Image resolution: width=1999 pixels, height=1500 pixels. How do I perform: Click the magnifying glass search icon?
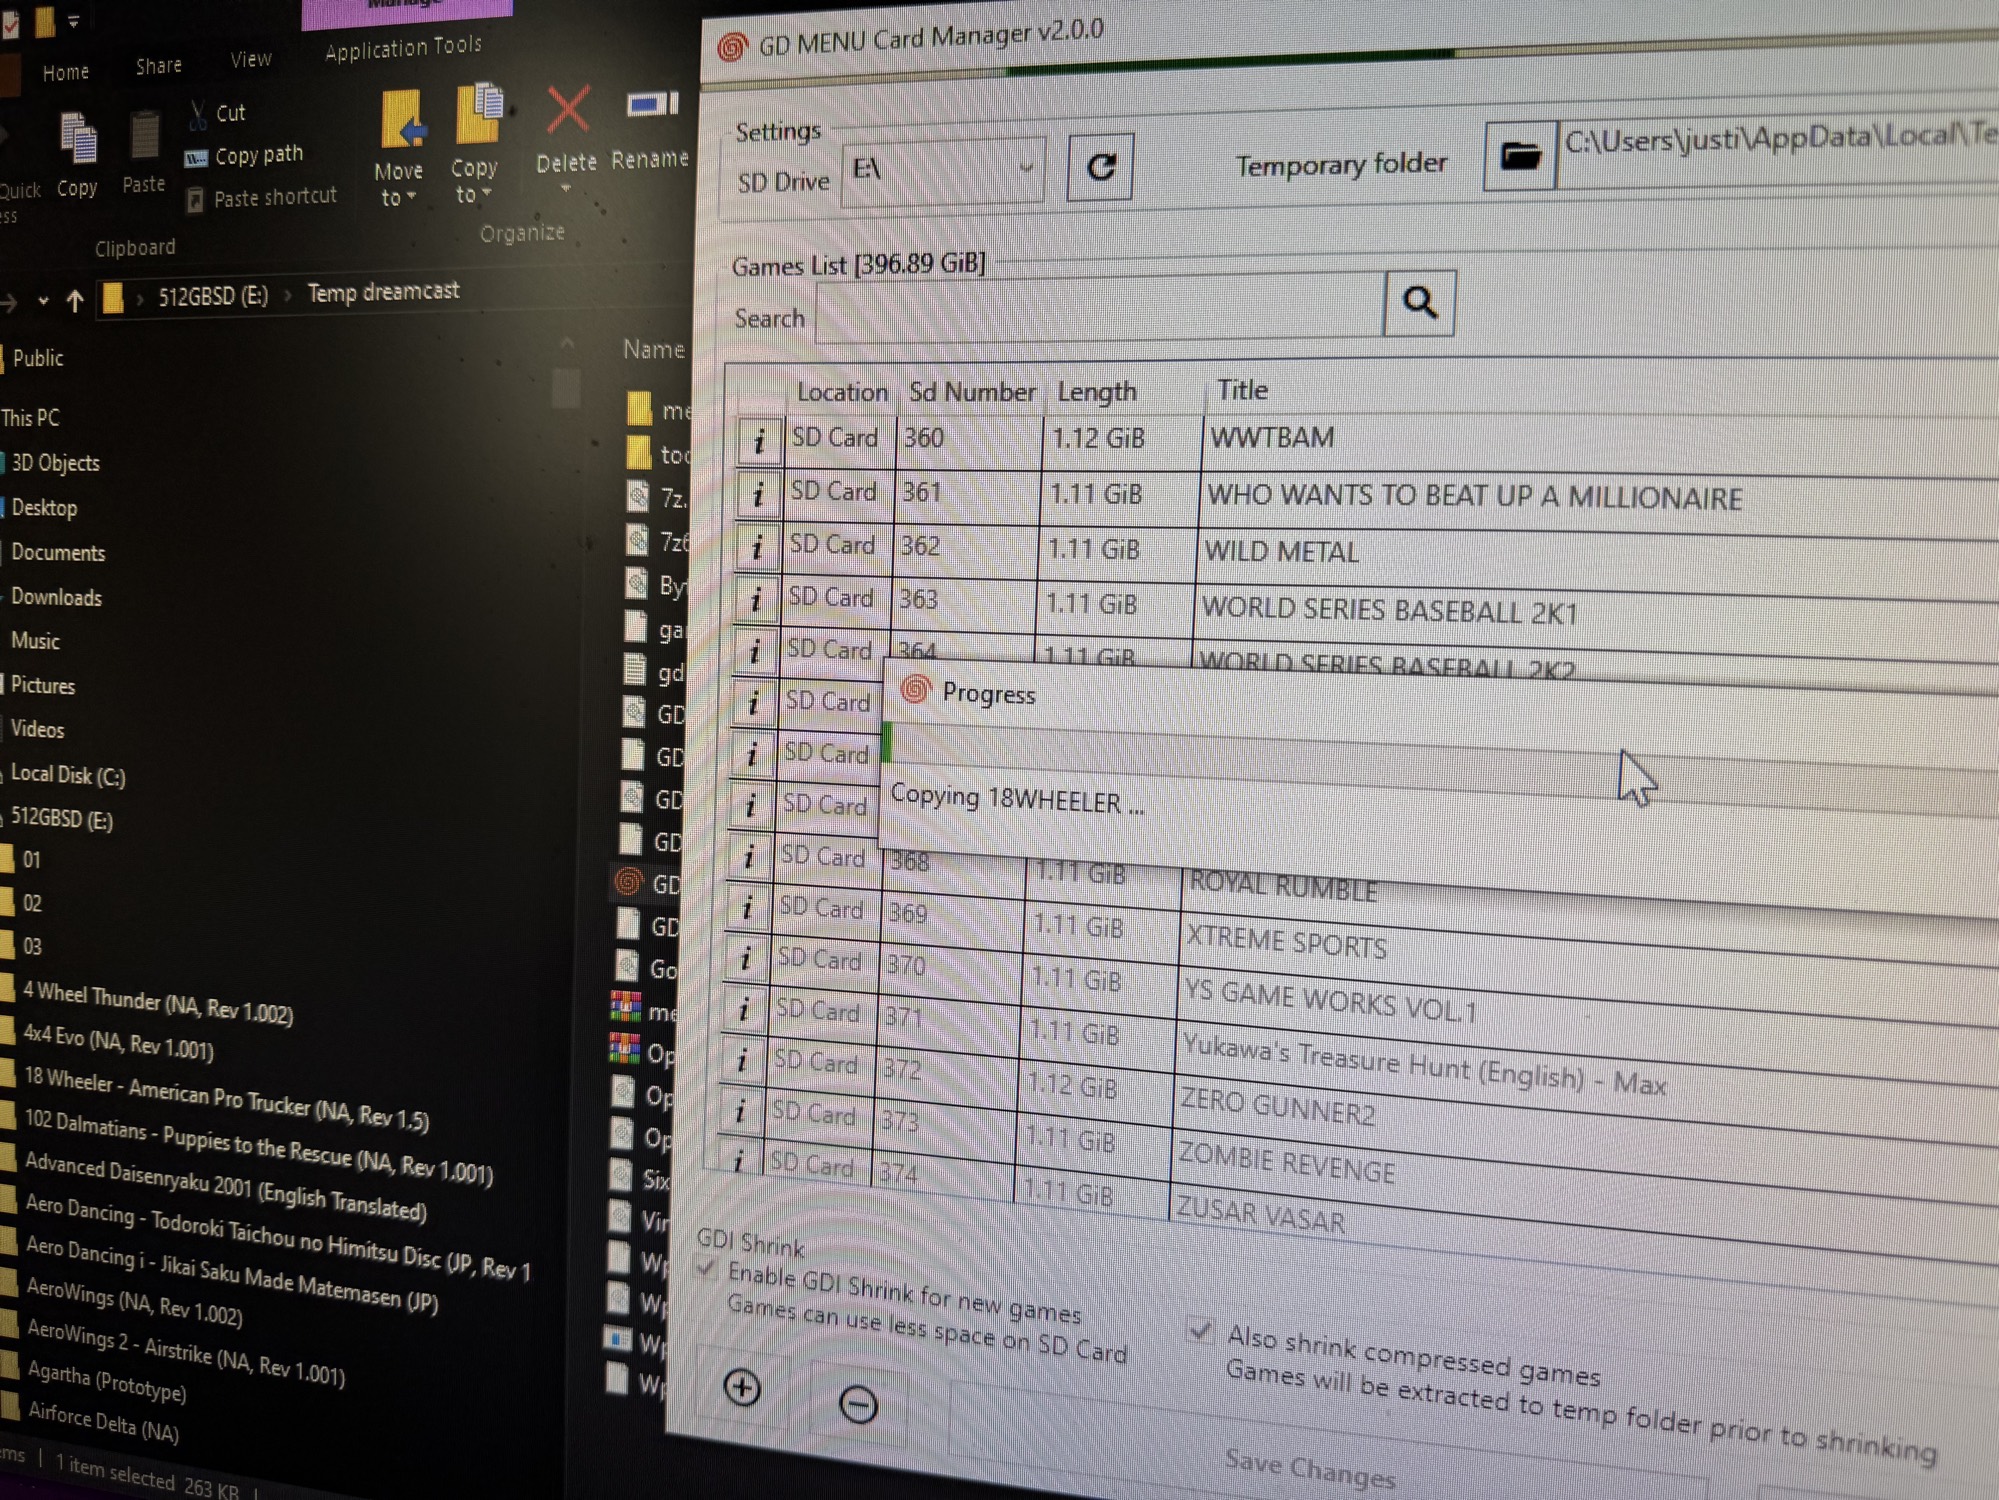pyautogui.click(x=1419, y=303)
